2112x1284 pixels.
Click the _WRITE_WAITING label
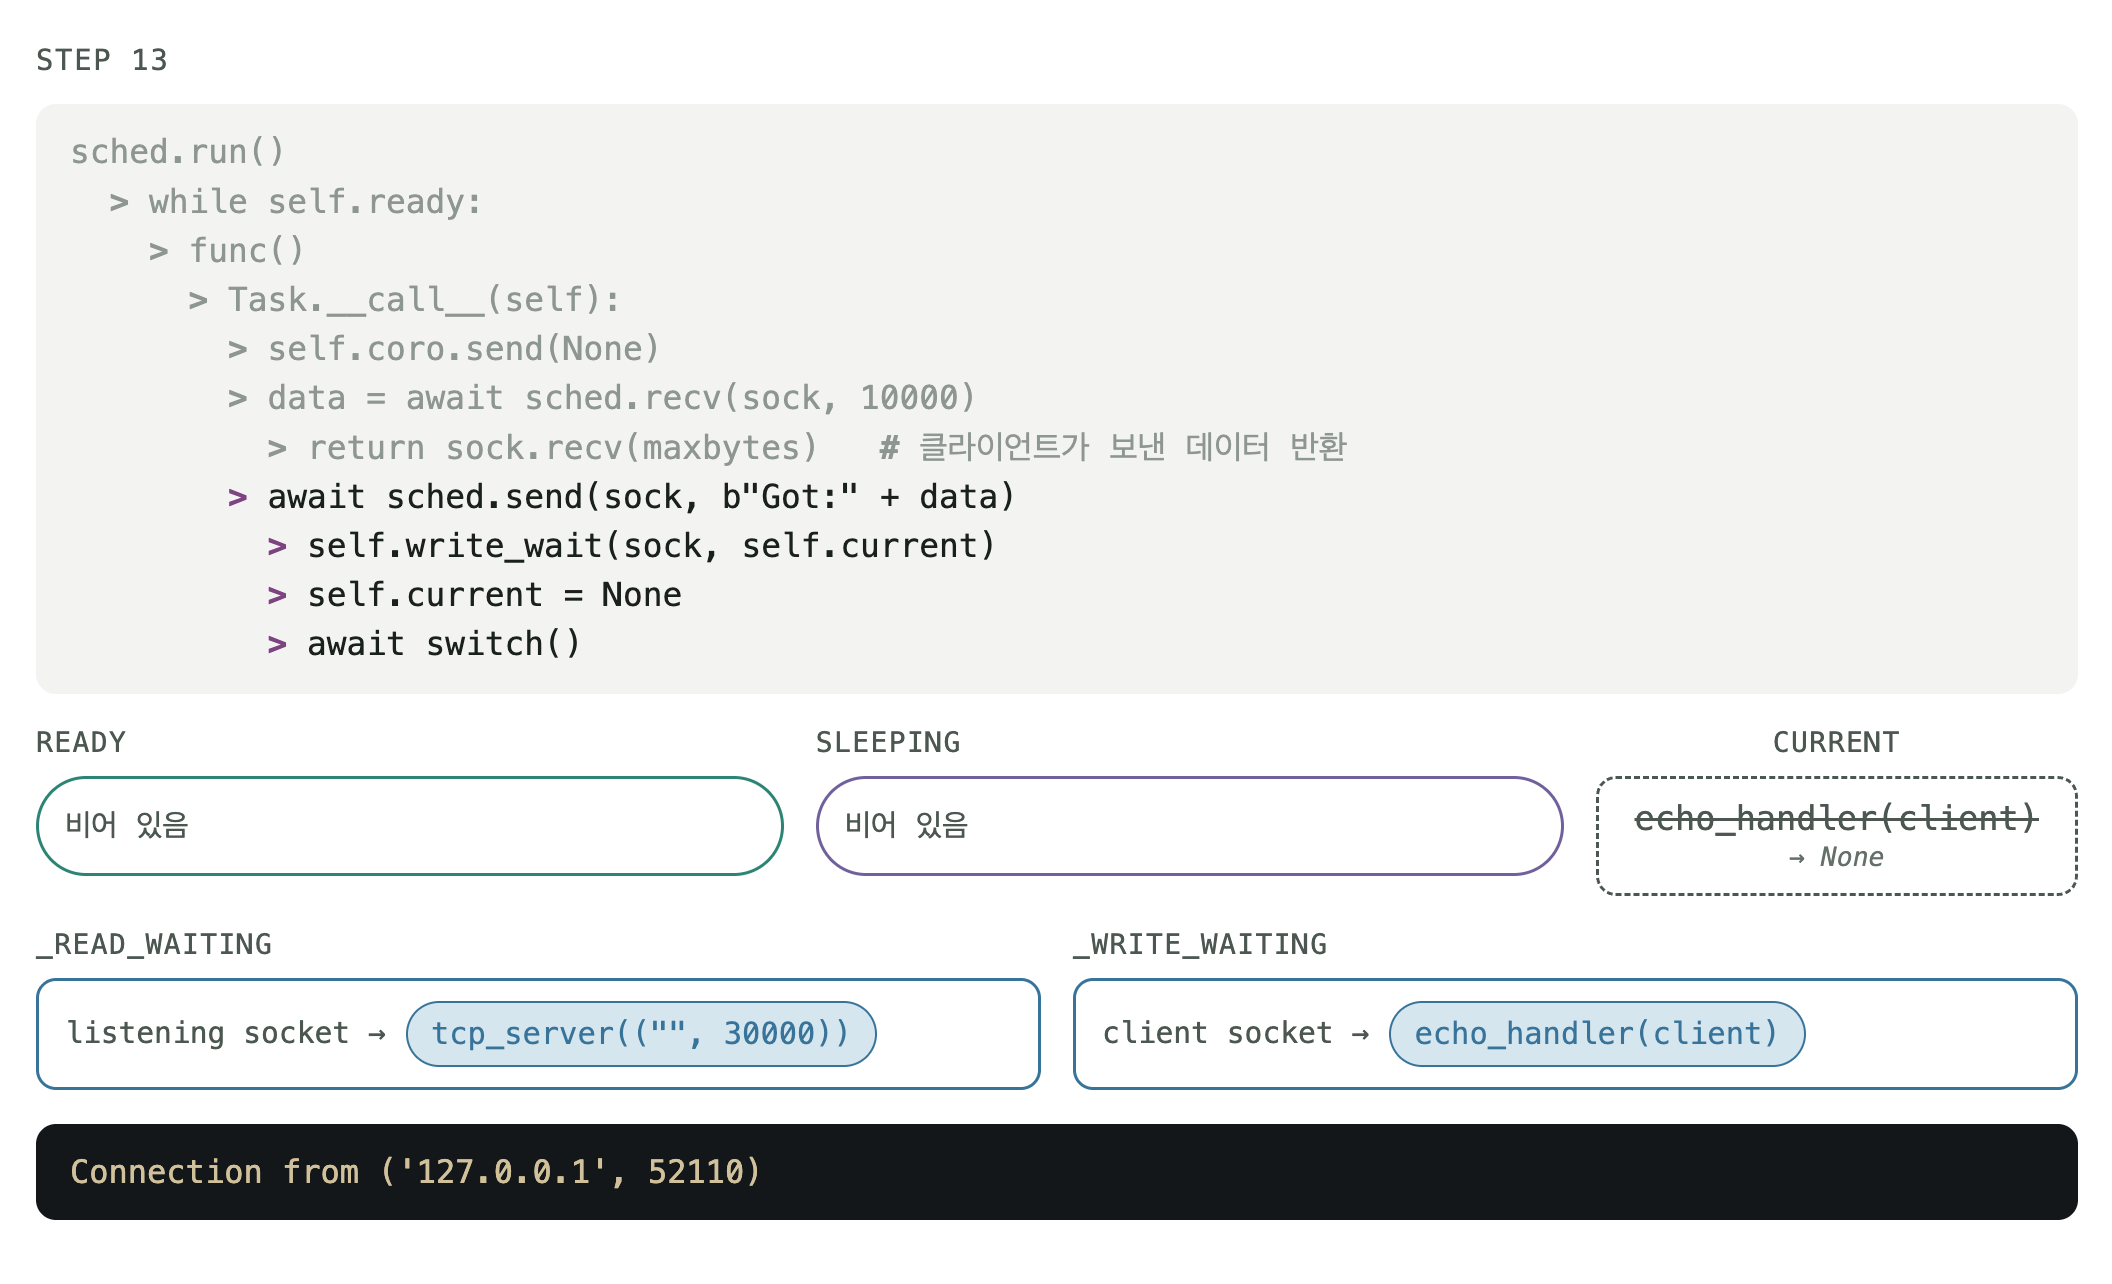click(1200, 944)
